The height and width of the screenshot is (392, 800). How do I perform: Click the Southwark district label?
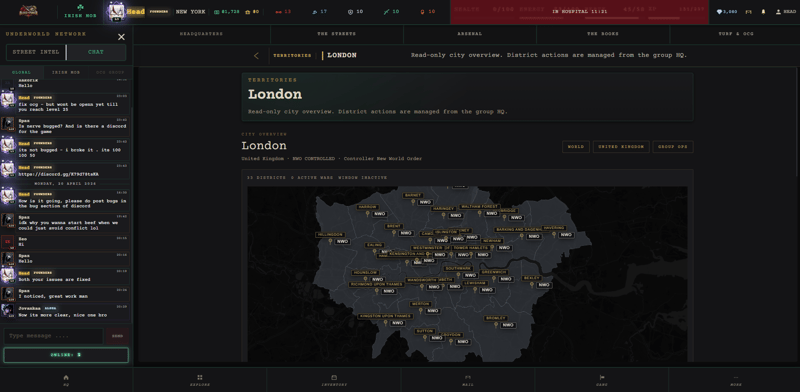pos(458,268)
